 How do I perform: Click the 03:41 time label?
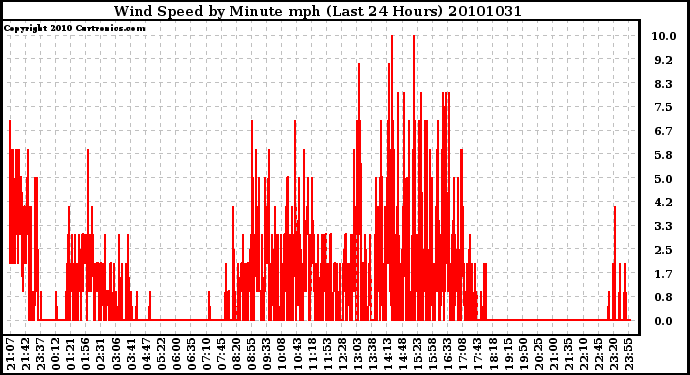point(131,355)
